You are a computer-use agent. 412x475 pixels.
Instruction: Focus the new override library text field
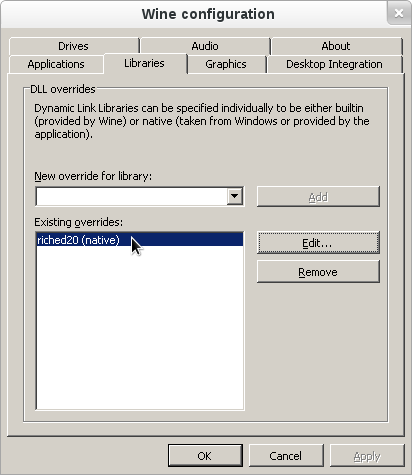coord(132,196)
